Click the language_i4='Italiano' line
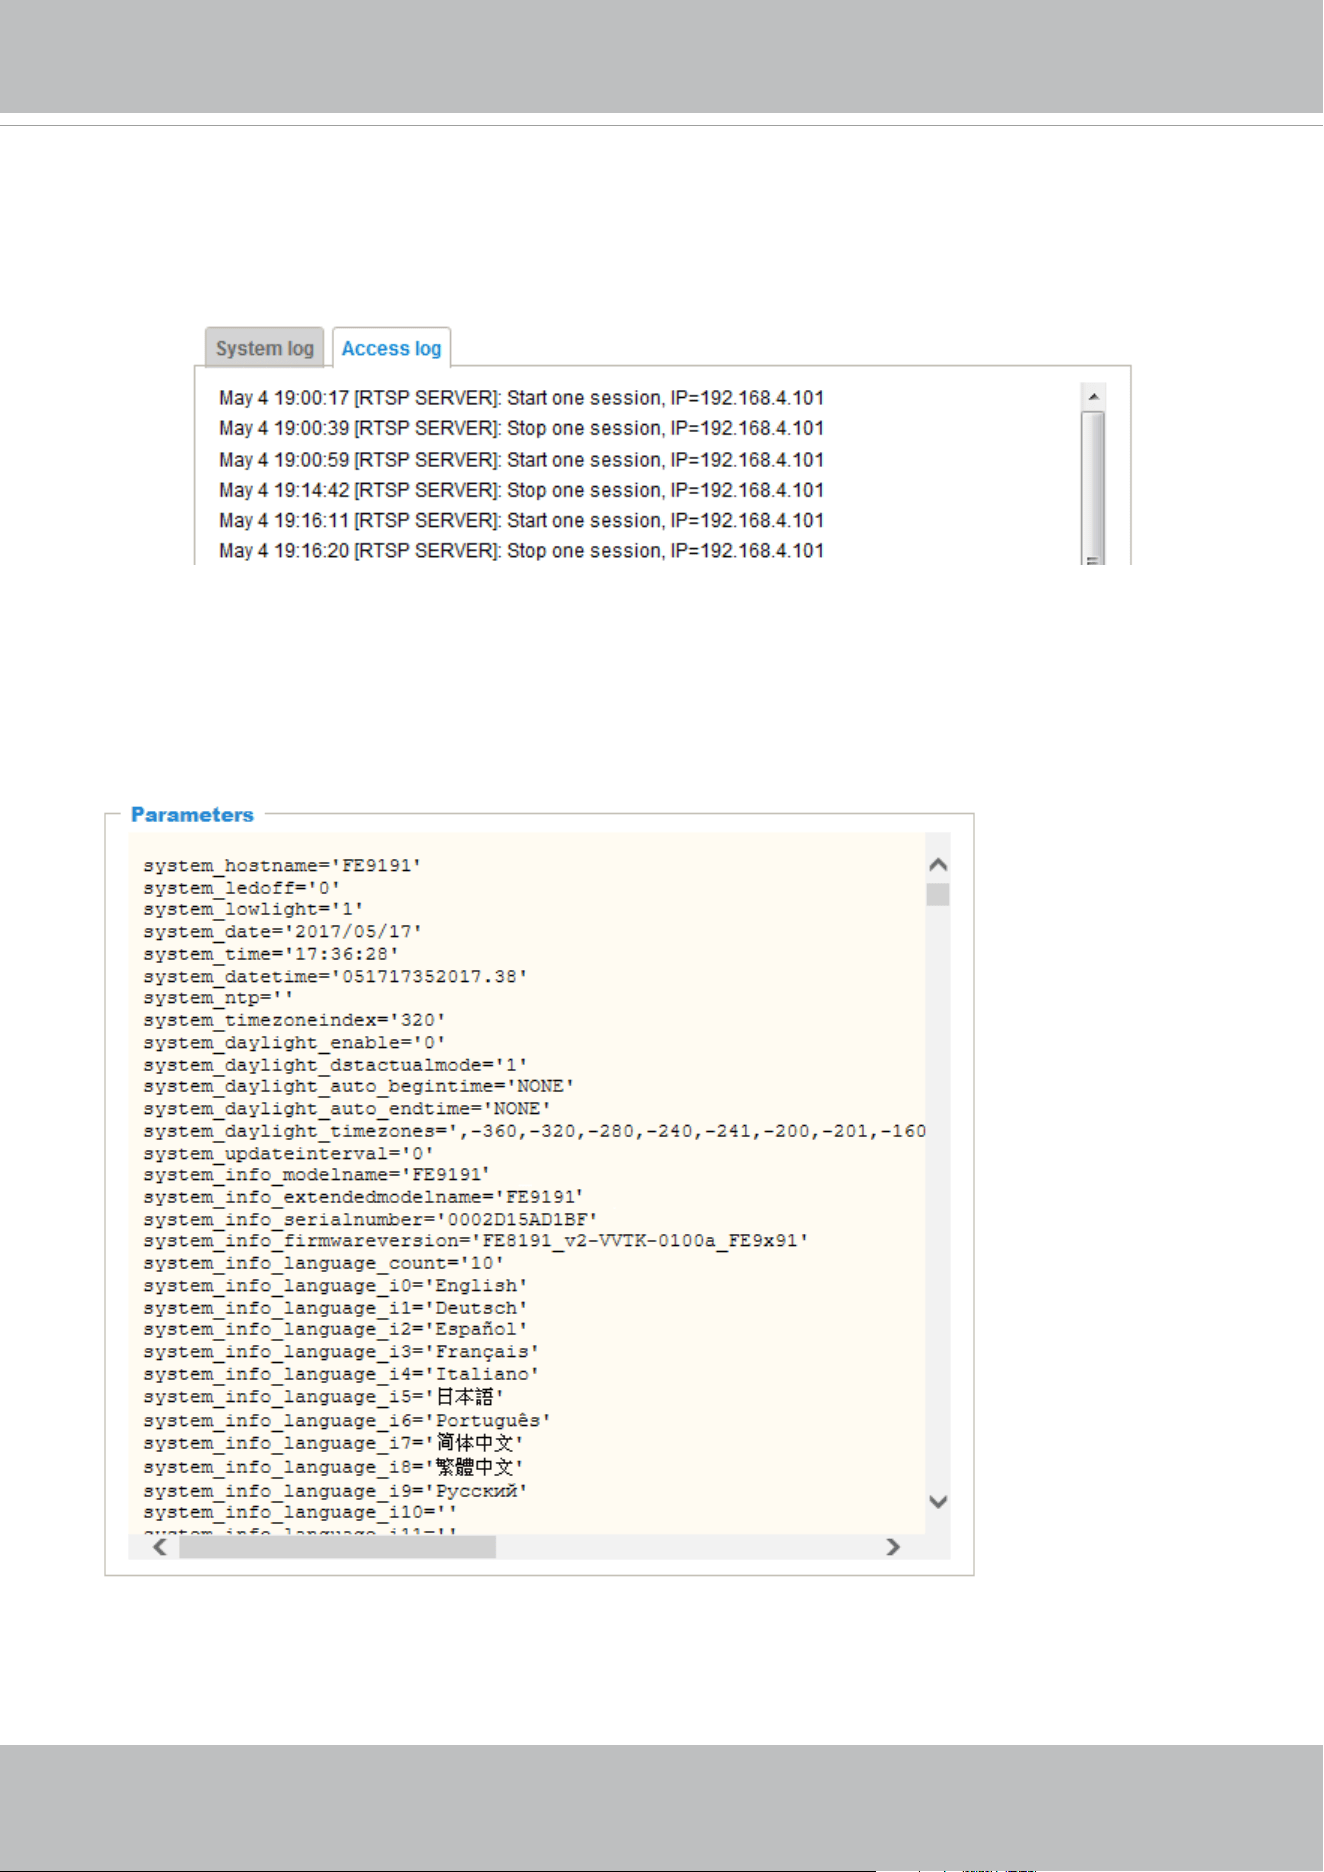 point(341,1374)
